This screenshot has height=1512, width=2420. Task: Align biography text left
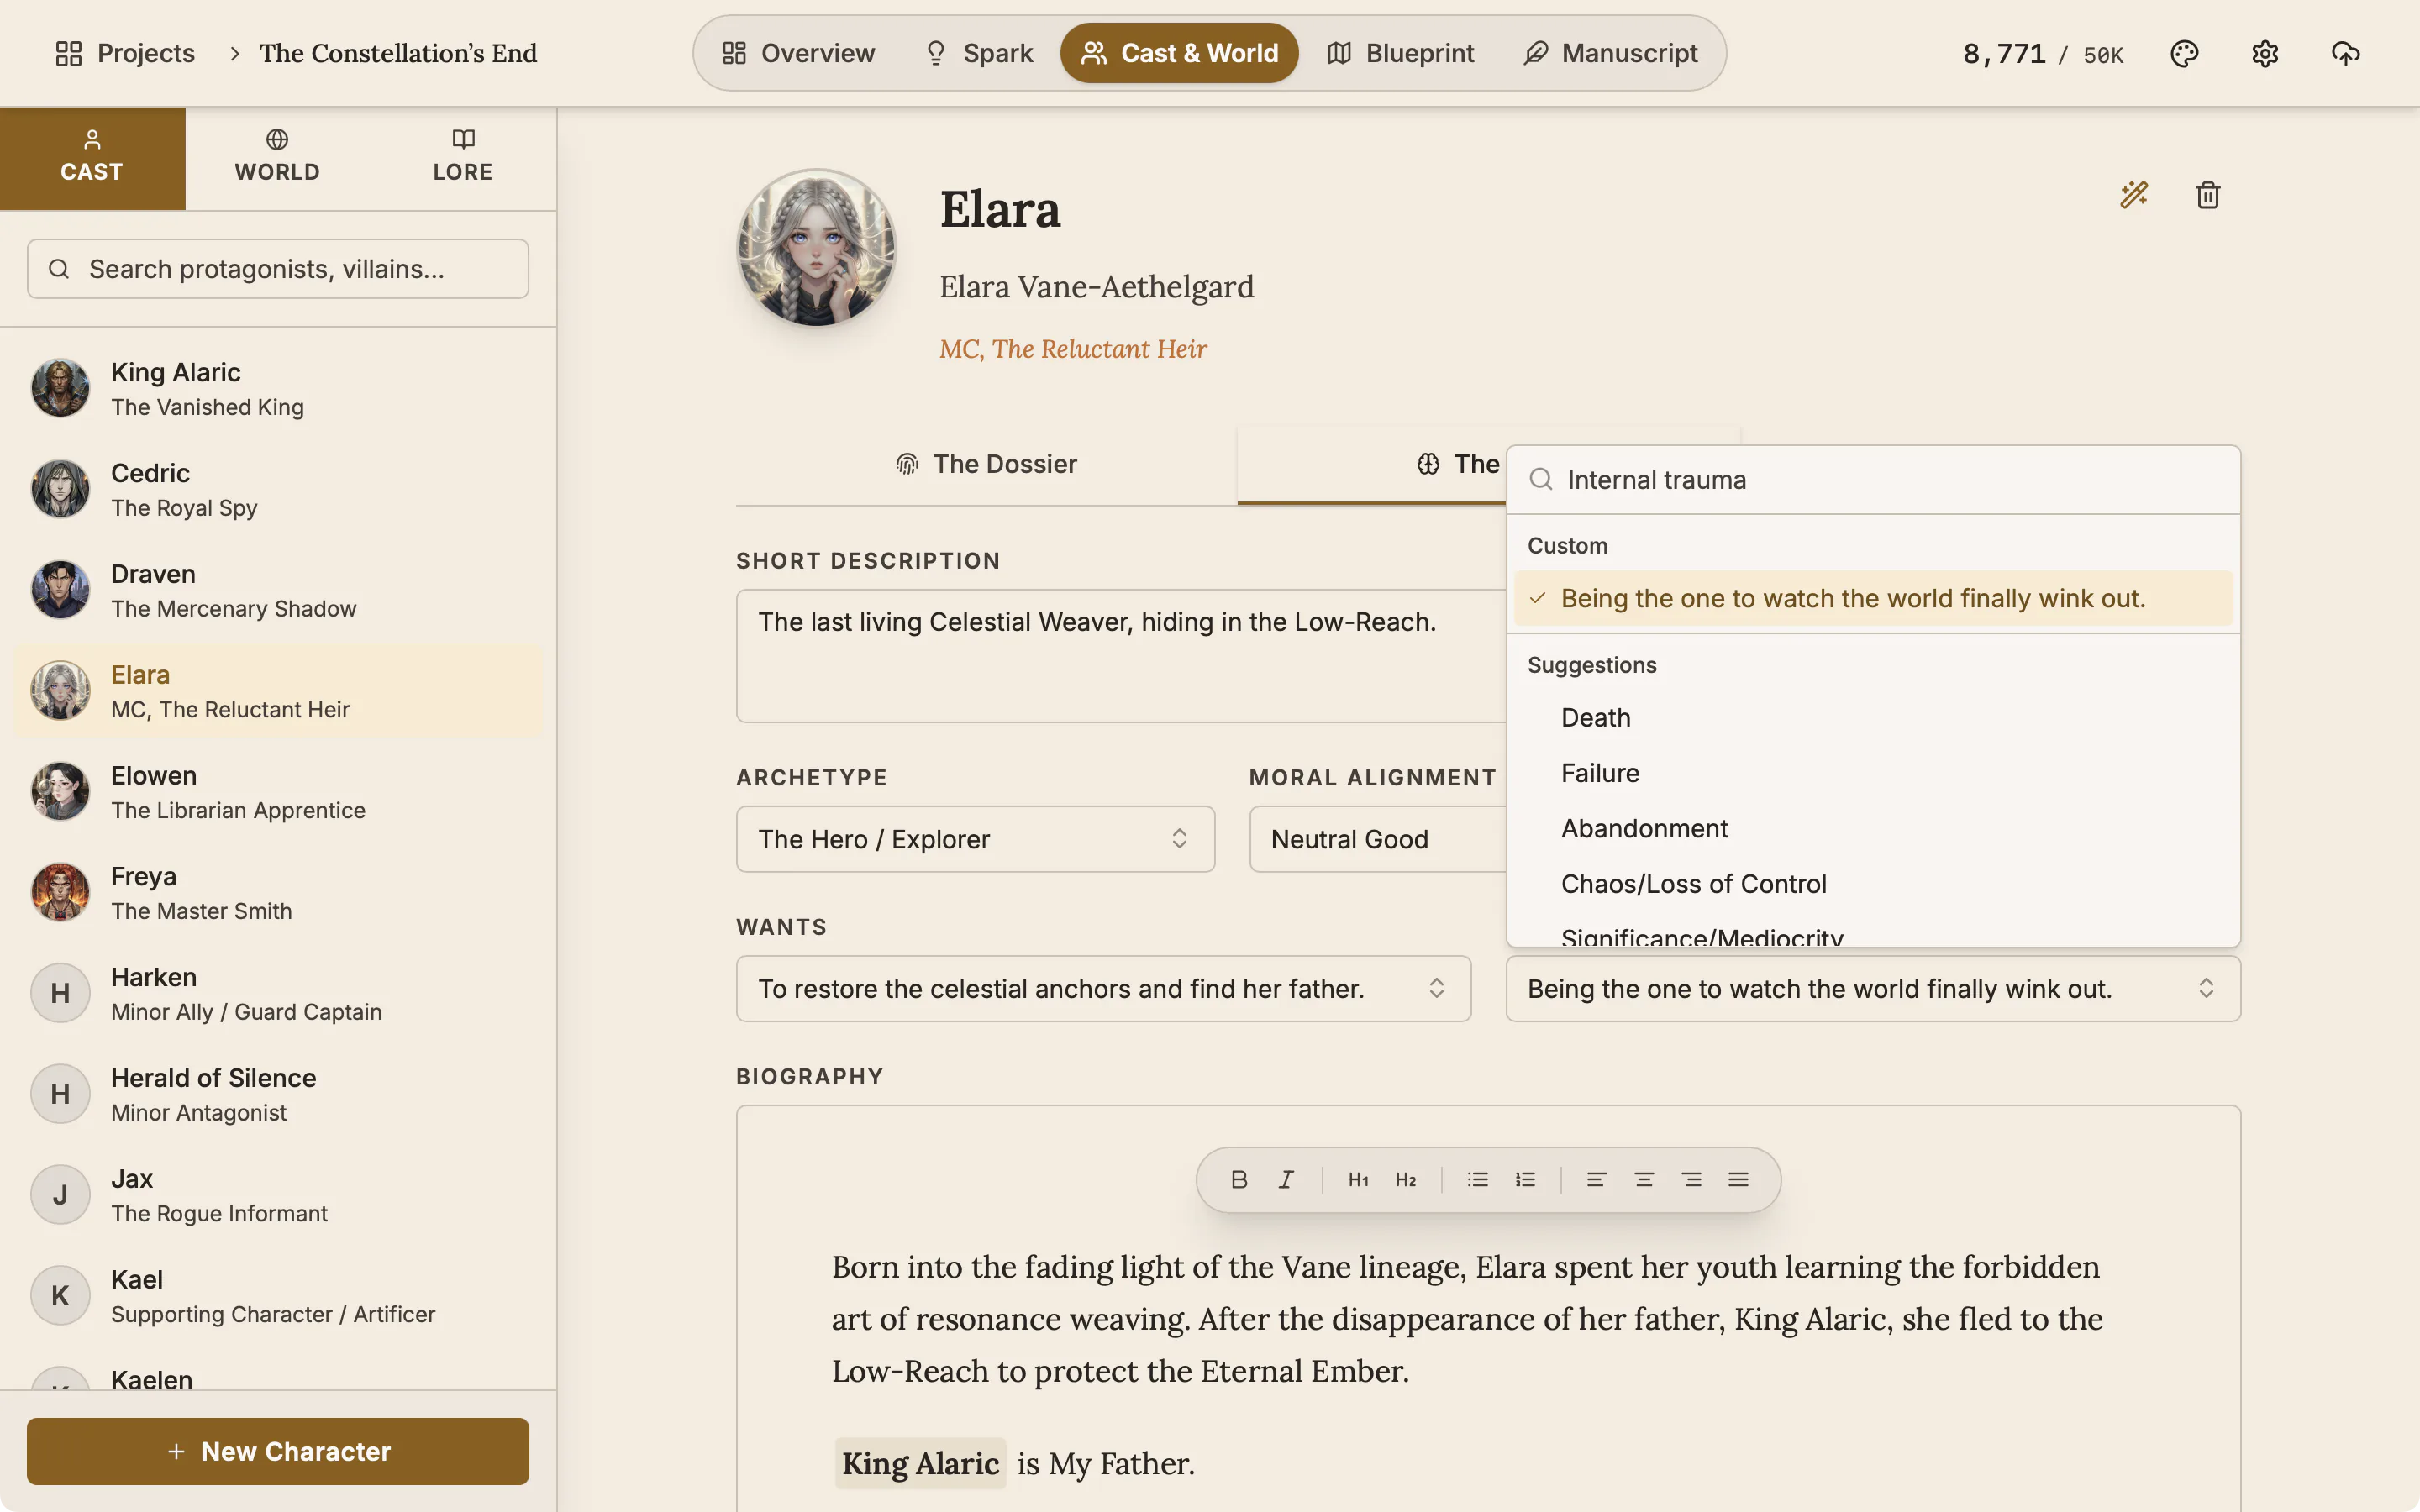(x=1597, y=1179)
